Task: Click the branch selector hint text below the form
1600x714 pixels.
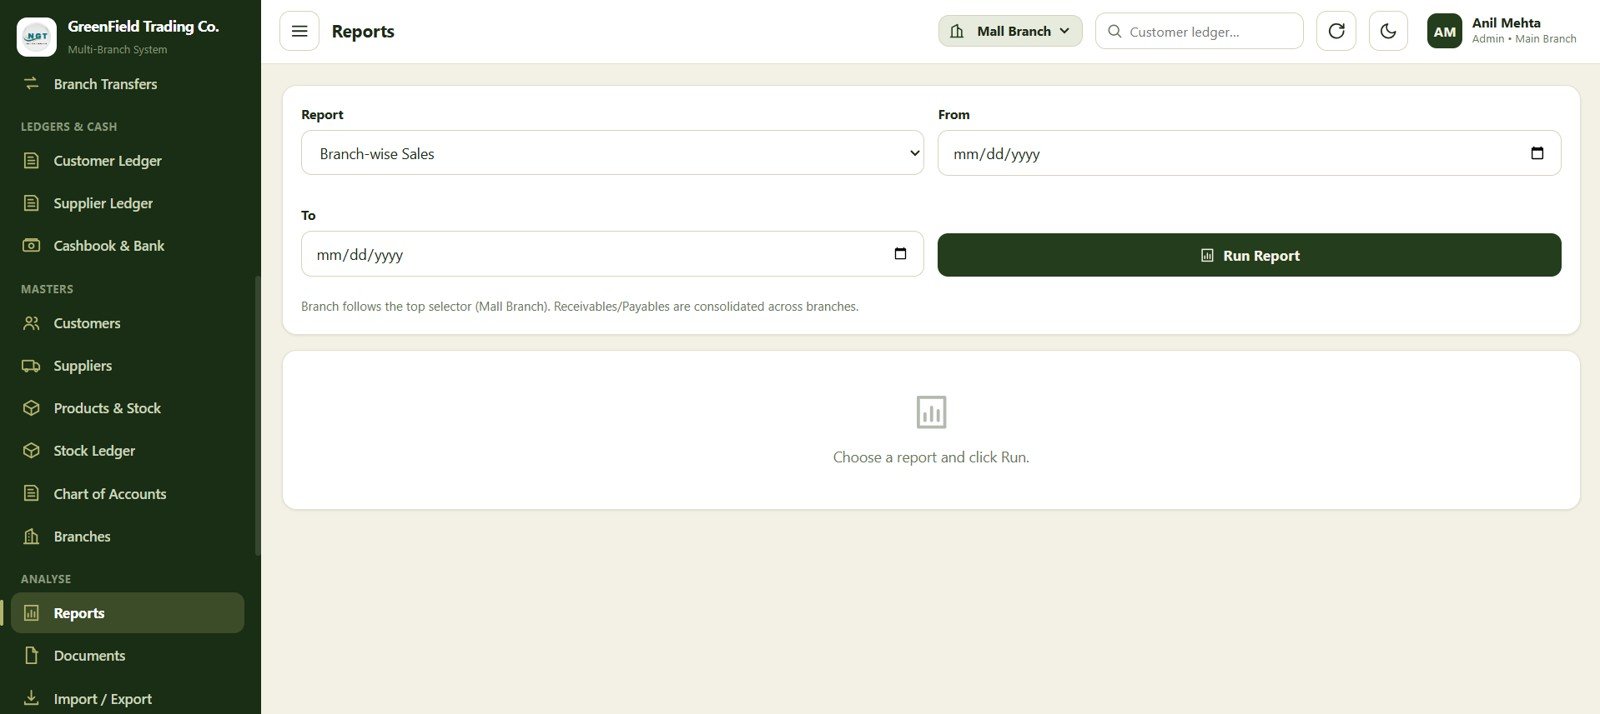Action: [x=580, y=306]
